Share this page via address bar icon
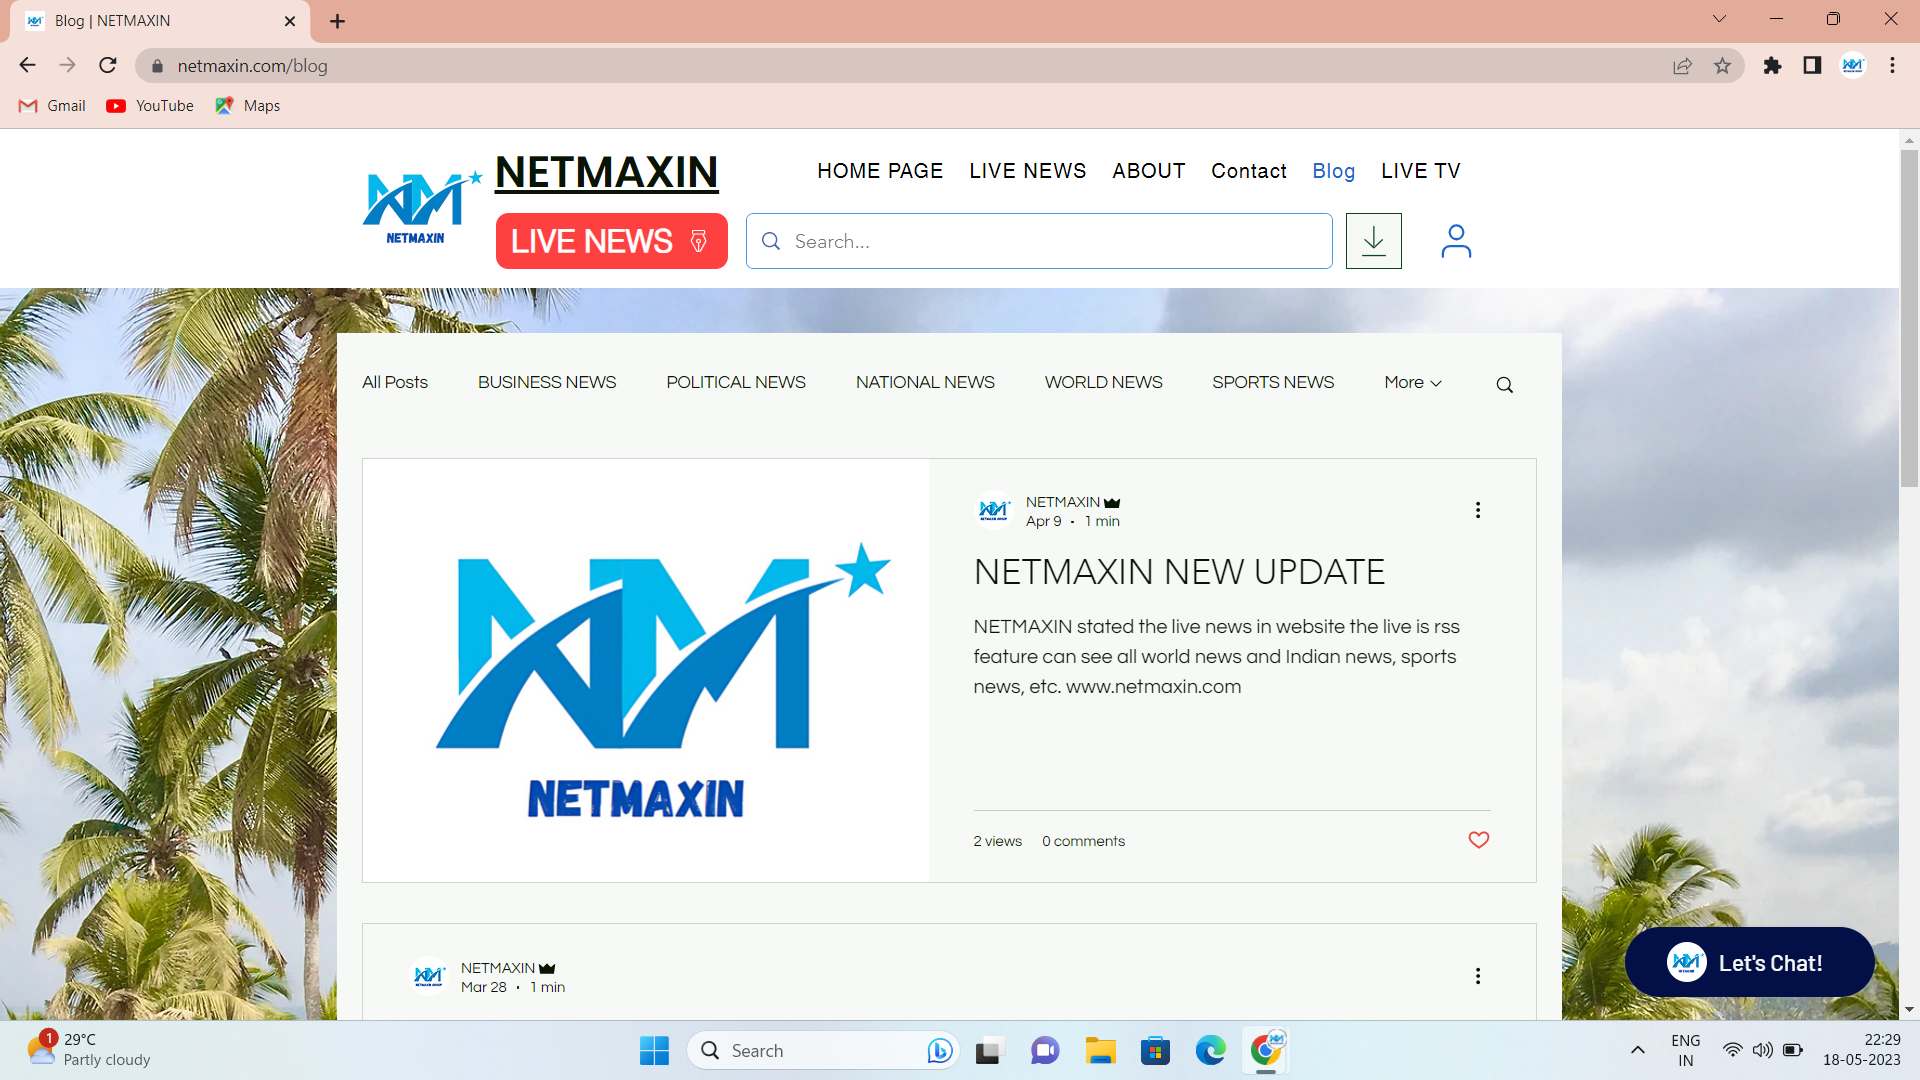The width and height of the screenshot is (1920, 1080). tap(1682, 66)
